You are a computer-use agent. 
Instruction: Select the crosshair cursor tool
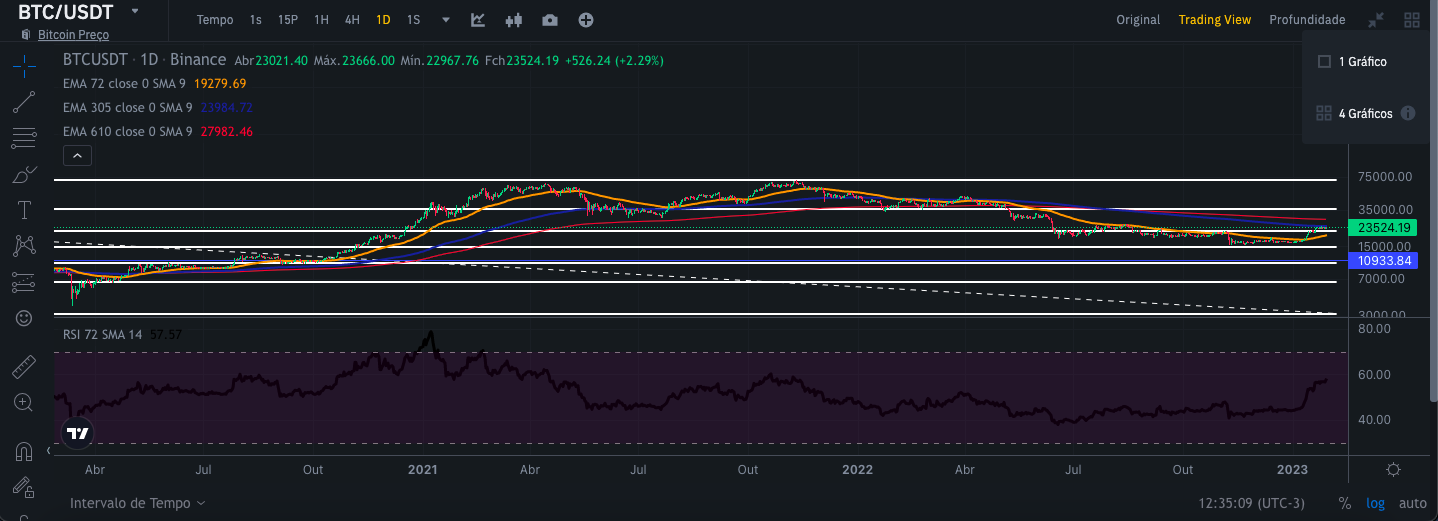click(x=24, y=66)
